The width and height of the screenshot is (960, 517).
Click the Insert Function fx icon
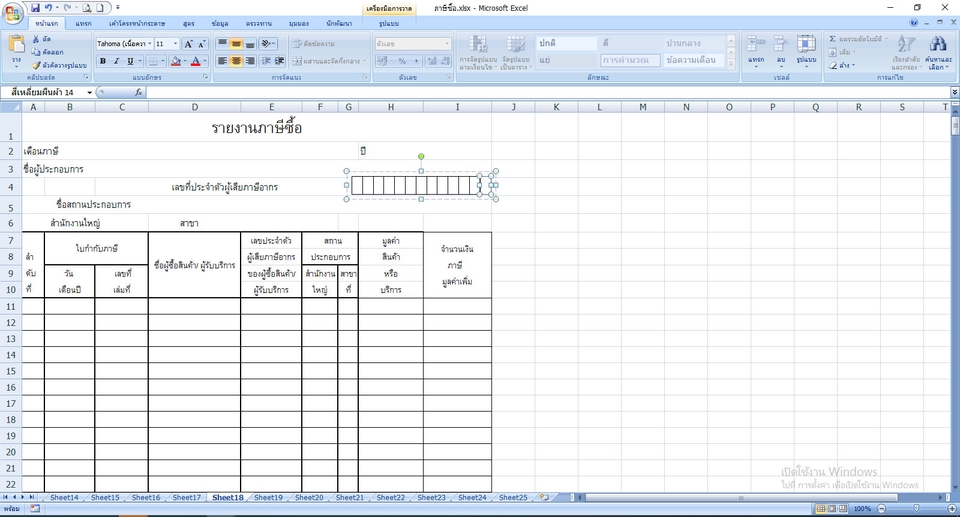point(139,92)
